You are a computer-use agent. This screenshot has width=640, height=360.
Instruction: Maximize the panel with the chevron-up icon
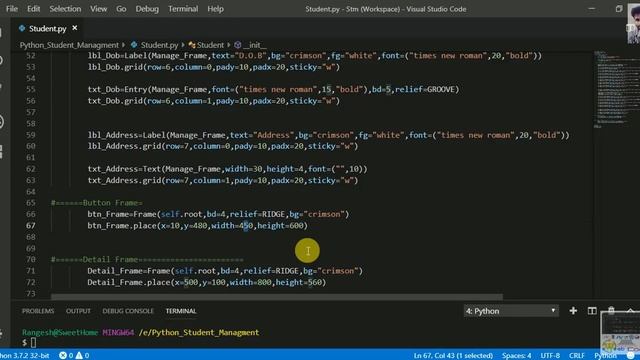coord(630,311)
